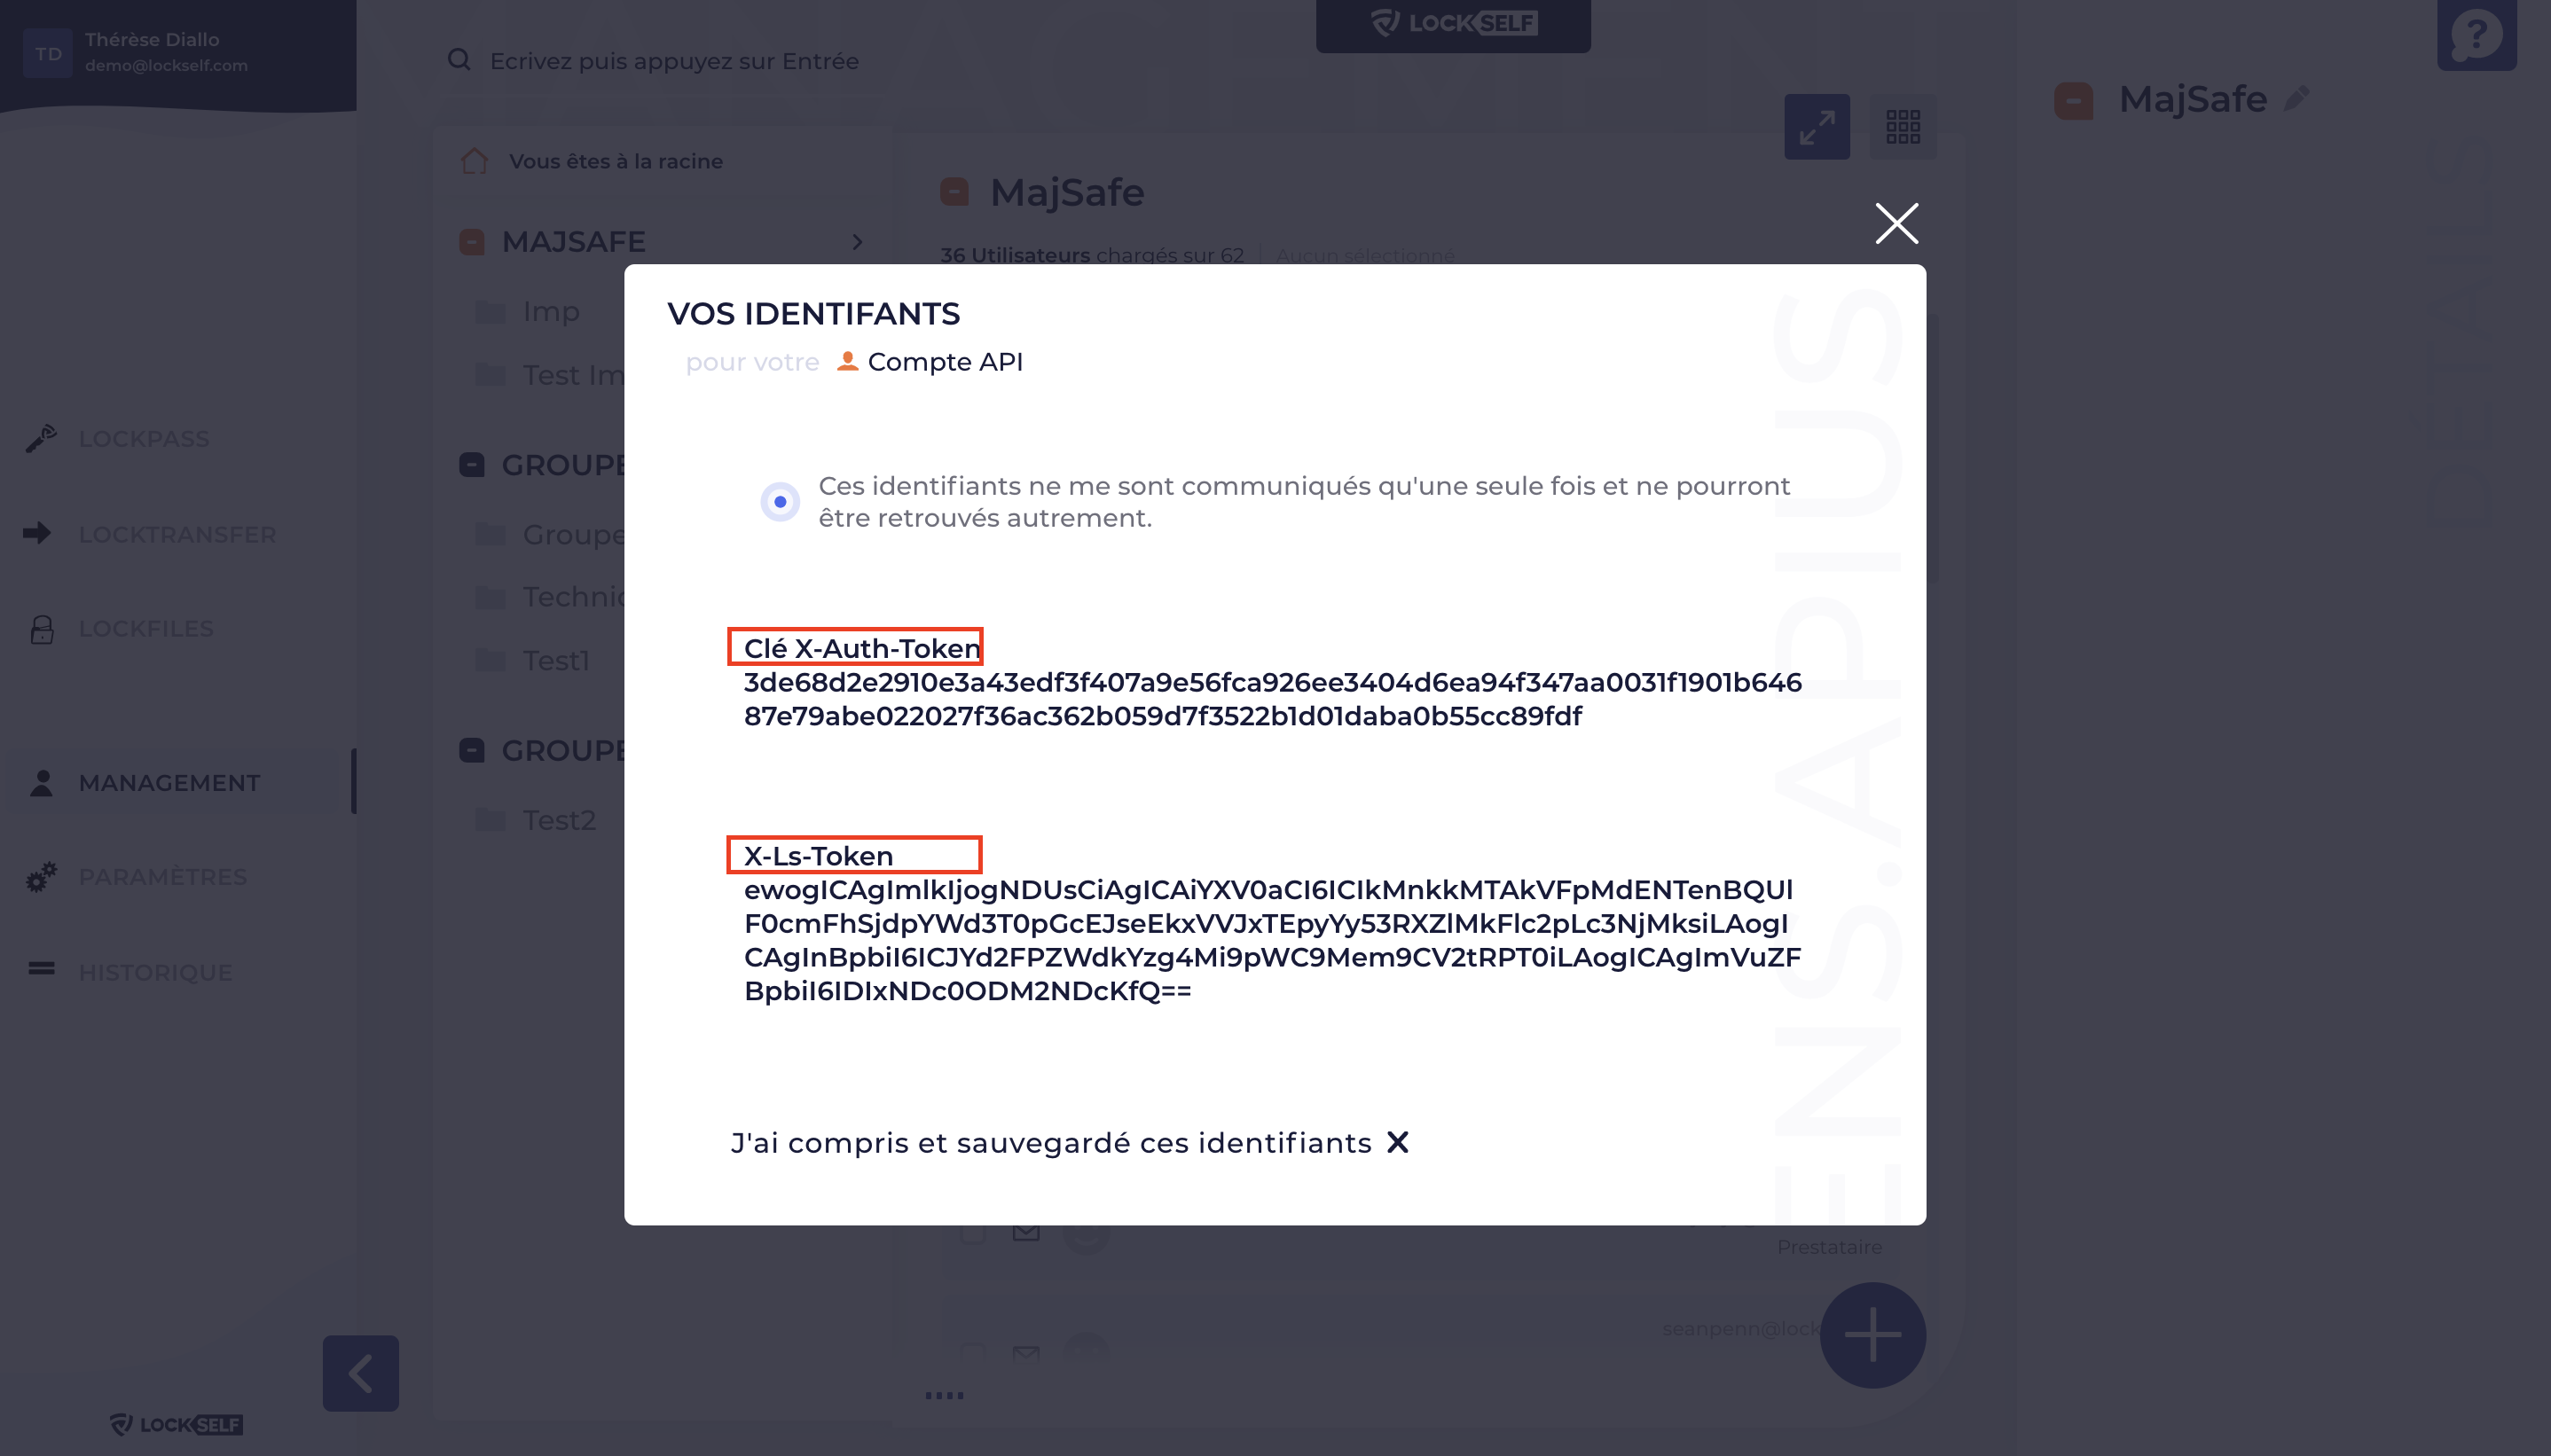Viewport: 2551px width, 1456px height.
Task: Click the expand fullscreen arrows icon
Action: 1817,127
